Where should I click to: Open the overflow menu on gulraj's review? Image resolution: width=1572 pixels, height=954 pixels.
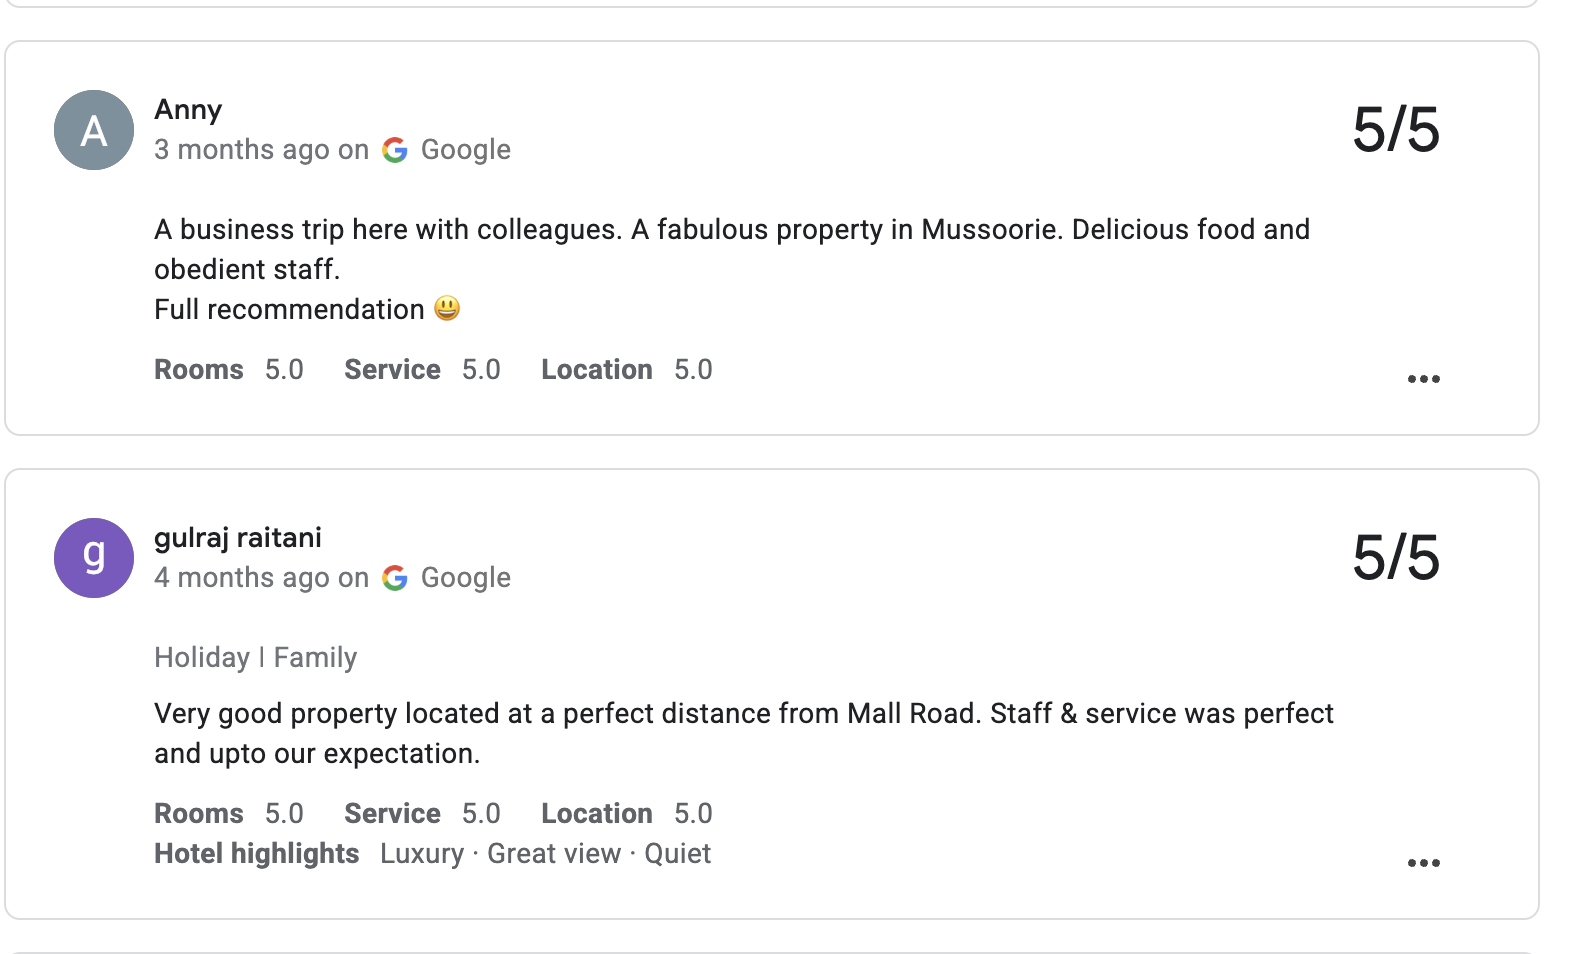pos(1424,862)
